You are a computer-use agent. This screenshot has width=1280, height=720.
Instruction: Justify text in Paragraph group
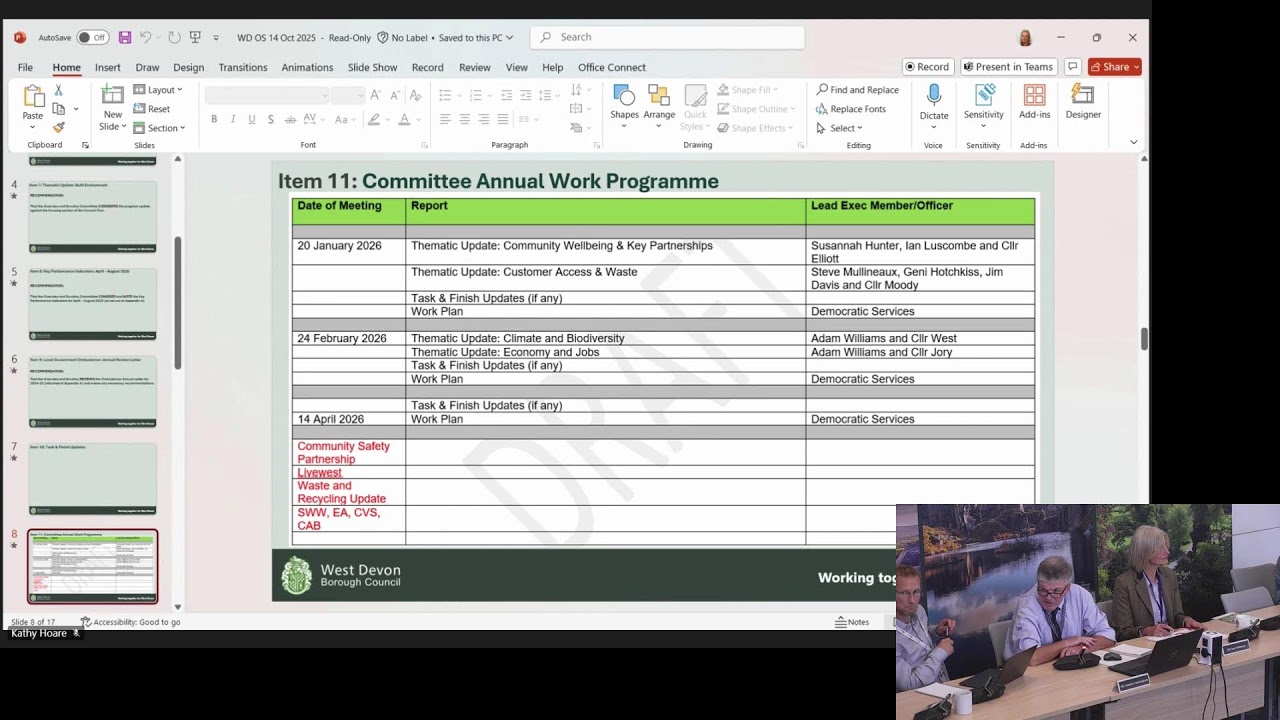pos(502,119)
